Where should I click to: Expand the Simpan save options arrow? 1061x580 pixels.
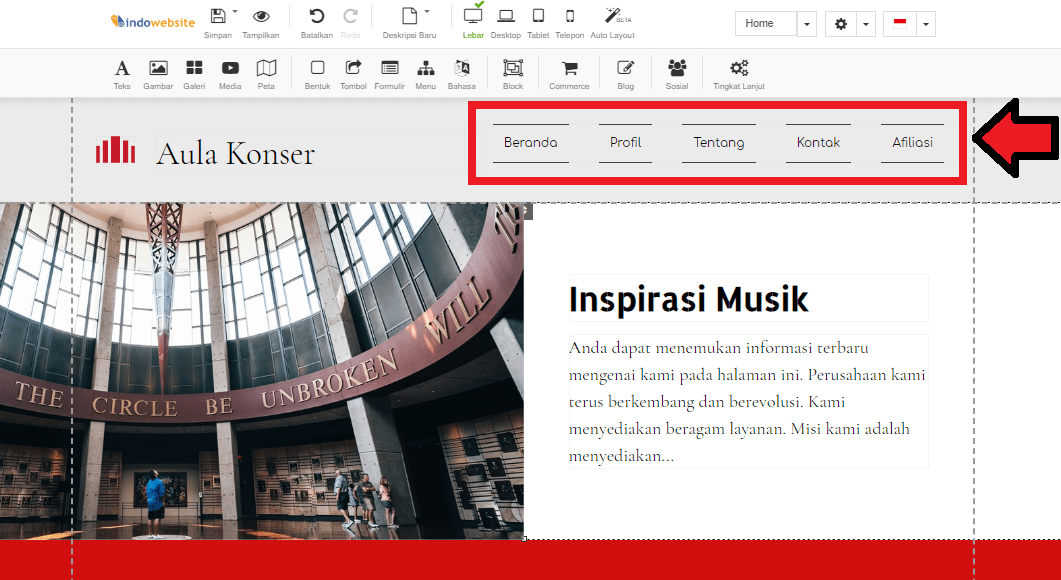pyautogui.click(x=235, y=14)
